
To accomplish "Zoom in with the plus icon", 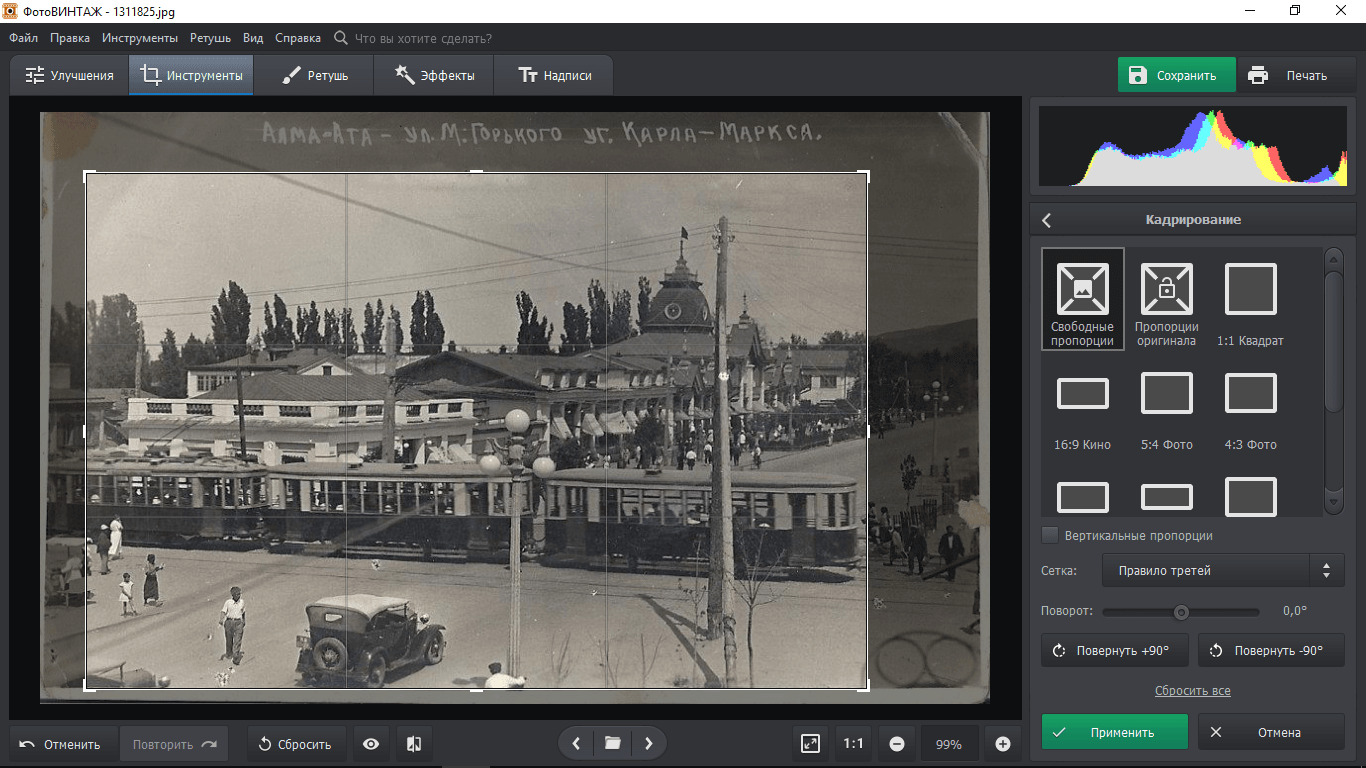I will click(1003, 744).
